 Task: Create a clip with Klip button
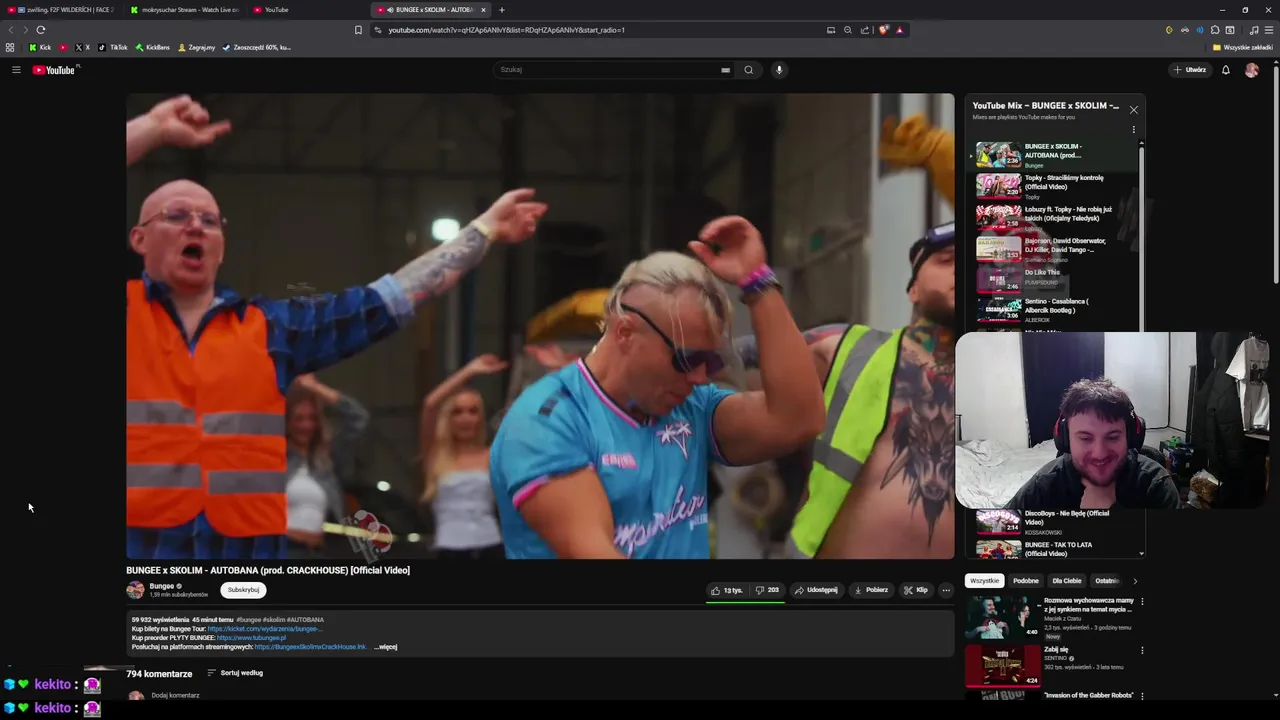[916, 590]
